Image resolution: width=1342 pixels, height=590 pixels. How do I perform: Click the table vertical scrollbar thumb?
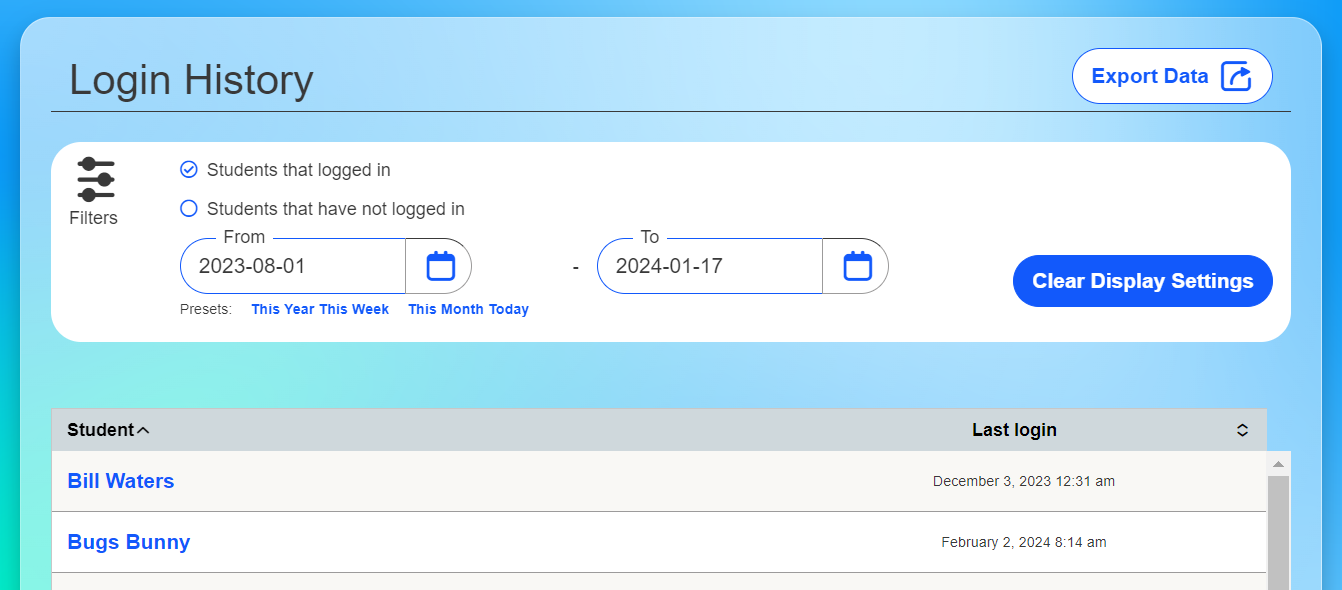[1278, 533]
